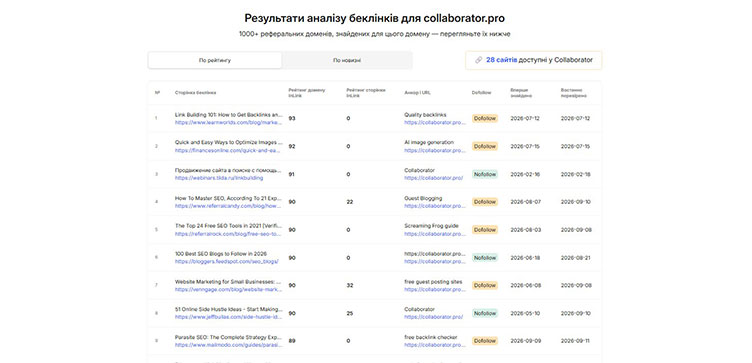Image resolution: width=752 pixels, height=363 pixels.
Task: Open the learnworlds.com backlink URL
Action: tap(229, 122)
